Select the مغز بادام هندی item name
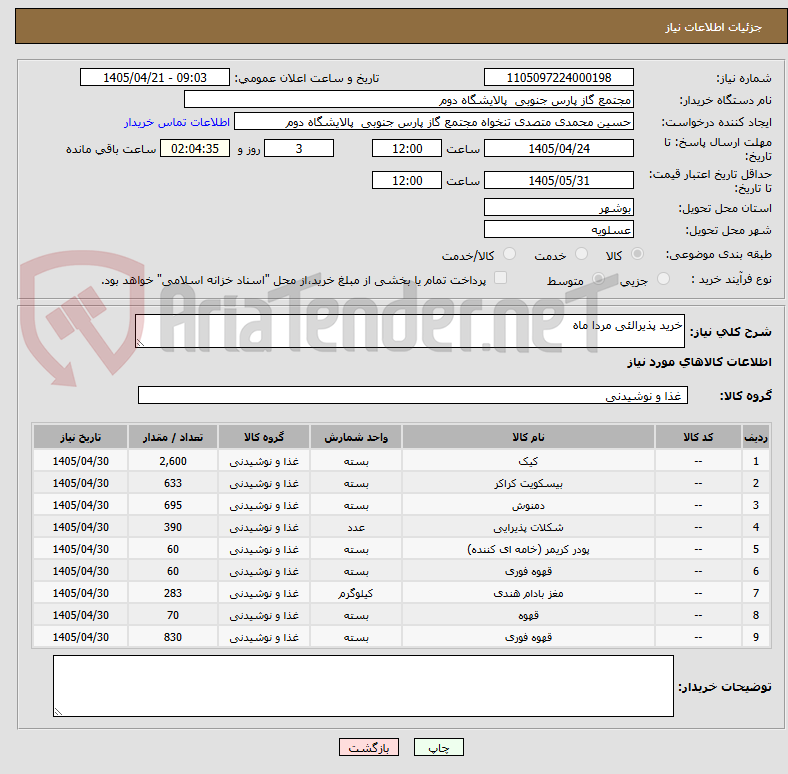This screenshot has width=788, height=774. (528, 593)
